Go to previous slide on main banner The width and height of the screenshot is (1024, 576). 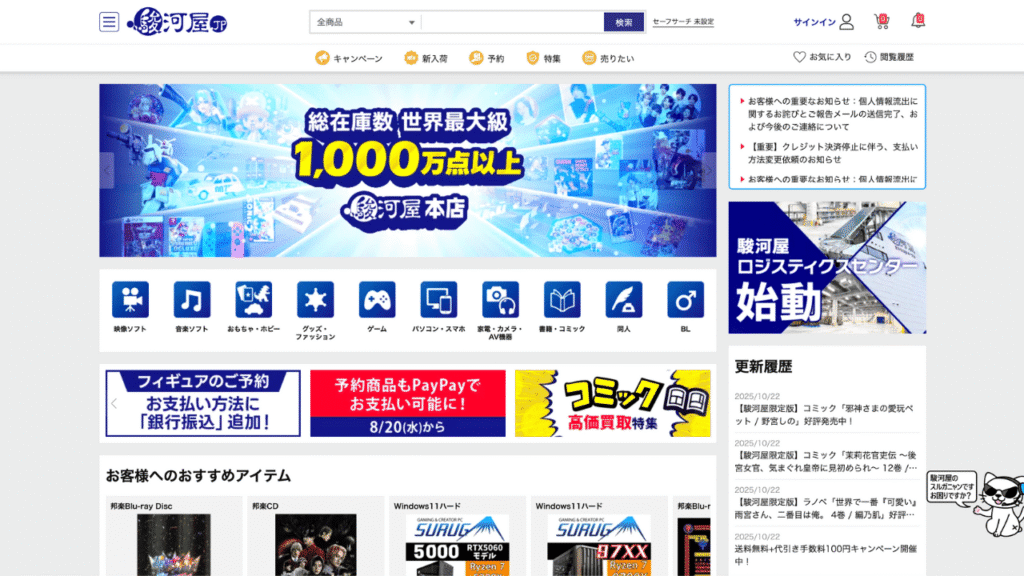tap(108, 170)
